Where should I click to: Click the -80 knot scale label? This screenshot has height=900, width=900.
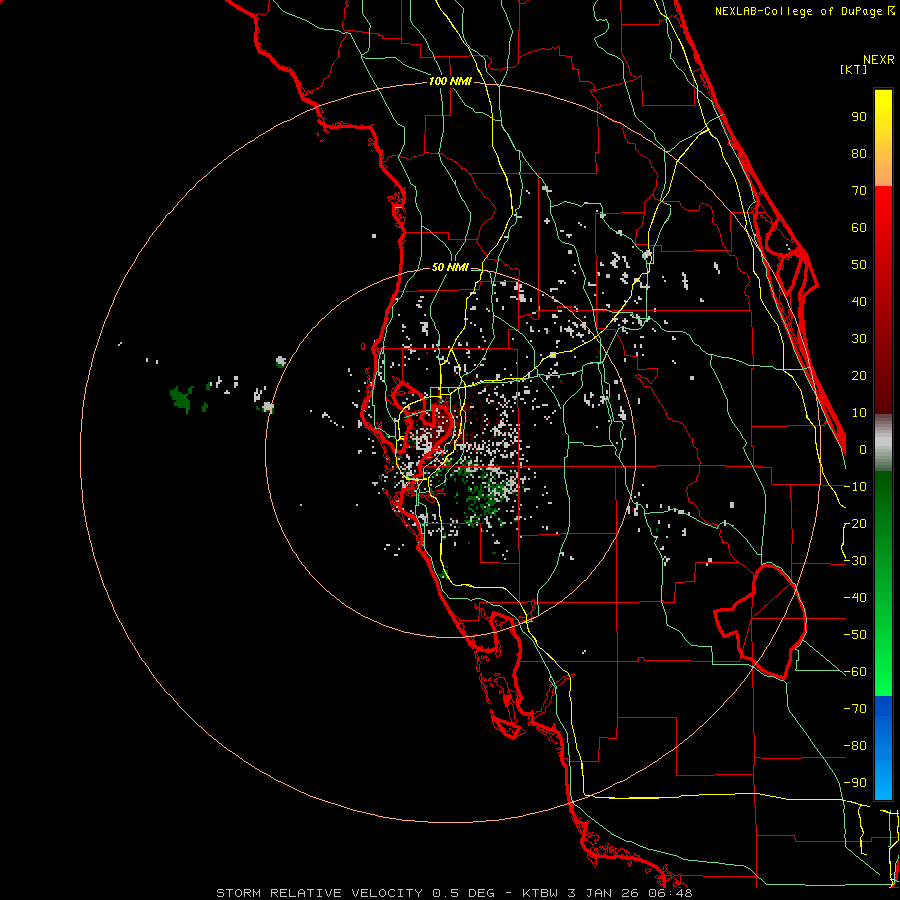856,746
